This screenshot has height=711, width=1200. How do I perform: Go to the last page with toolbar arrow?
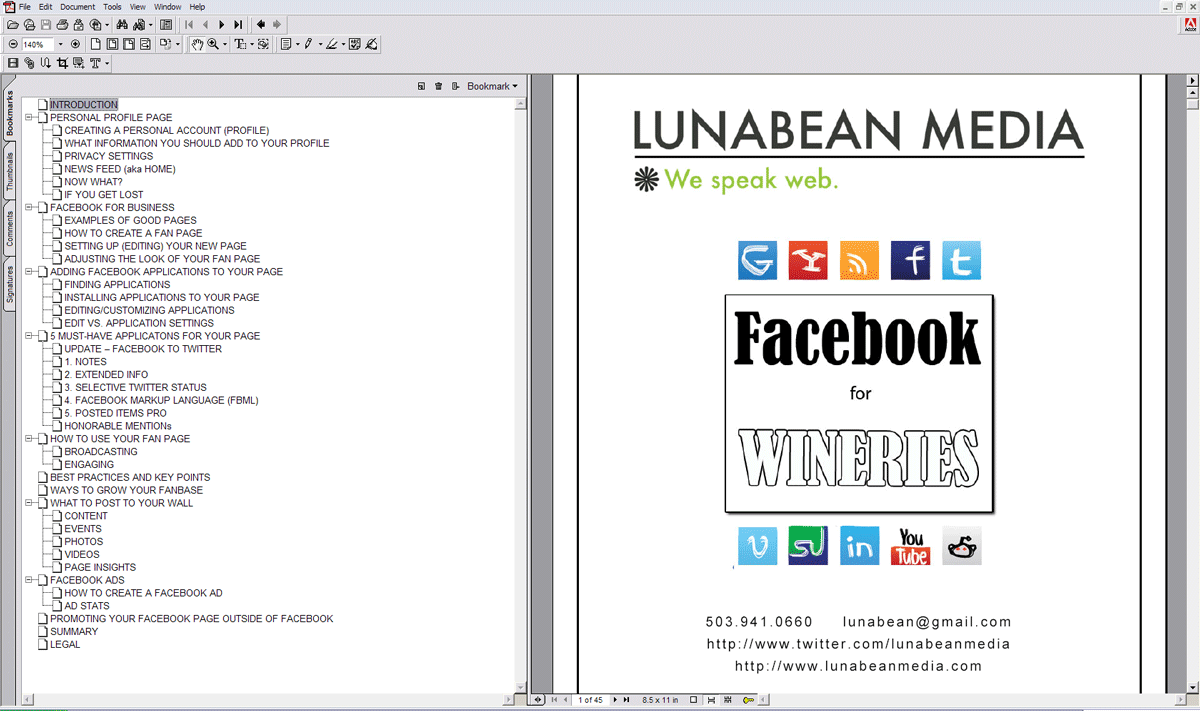[238, 24]
